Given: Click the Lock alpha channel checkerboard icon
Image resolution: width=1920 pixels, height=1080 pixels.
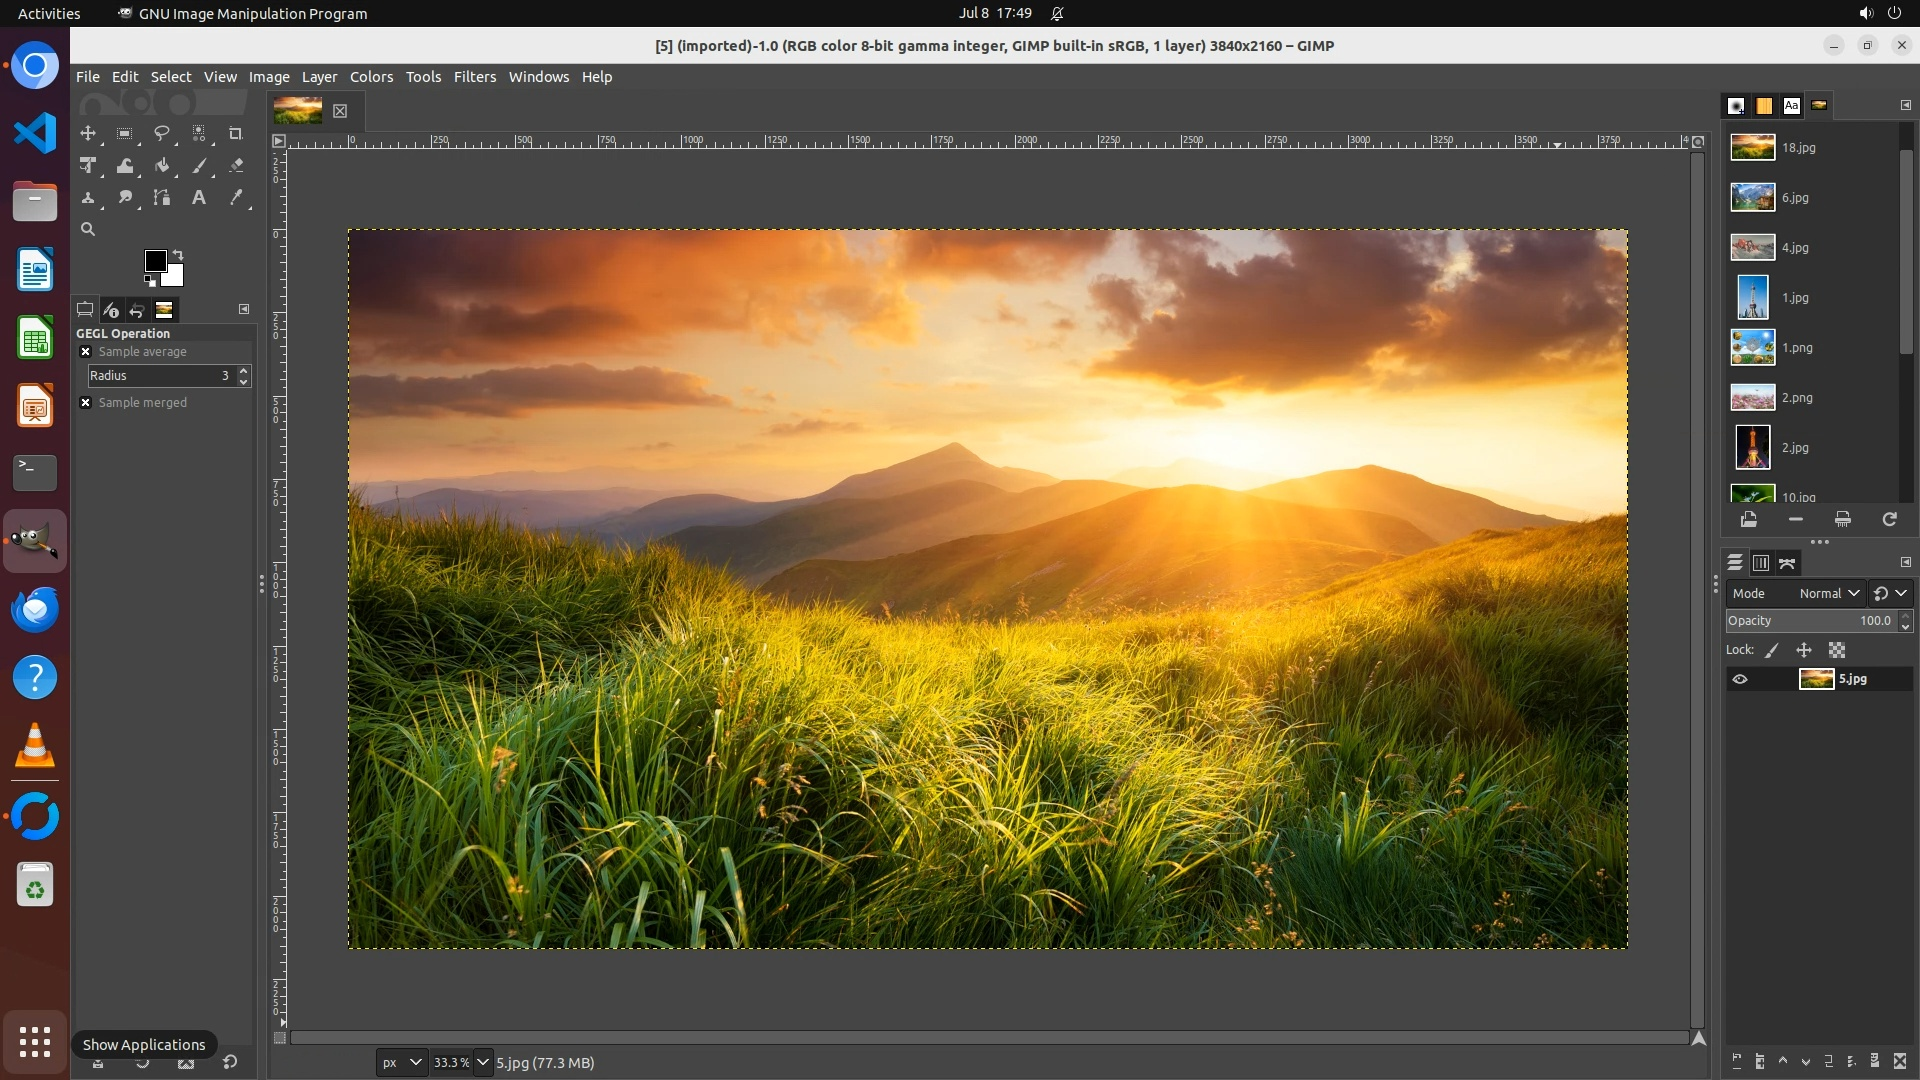Looking at the screenshot, I should click(1837, 650).
